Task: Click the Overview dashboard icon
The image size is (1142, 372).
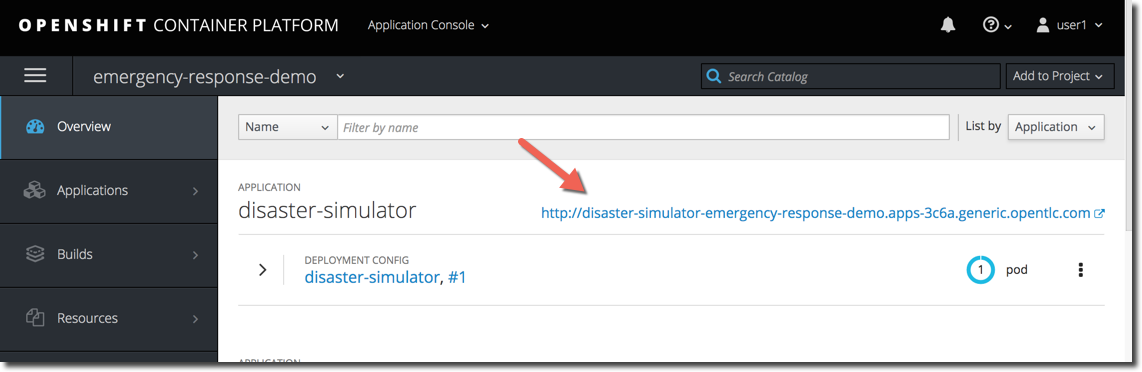Action: pyautogui.click(x=35, y=127)
